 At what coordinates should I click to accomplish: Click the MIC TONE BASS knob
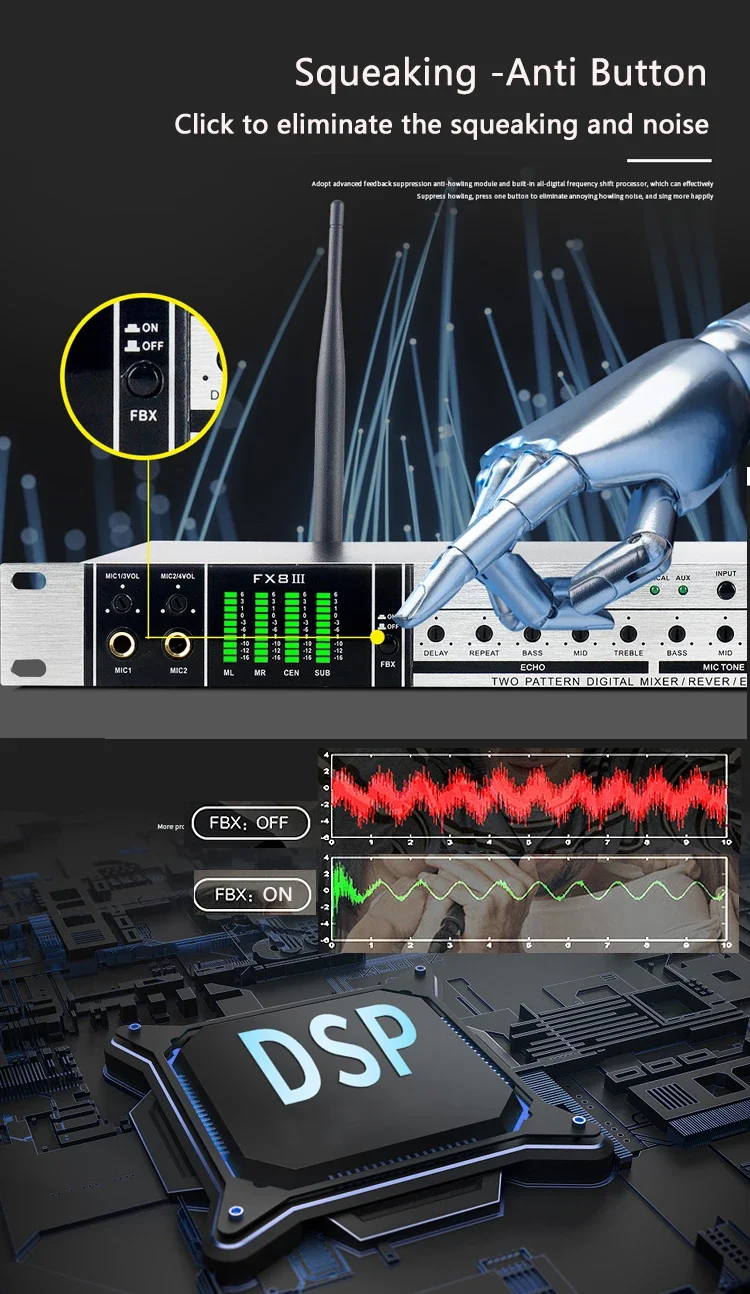click(x=677, y=633)
